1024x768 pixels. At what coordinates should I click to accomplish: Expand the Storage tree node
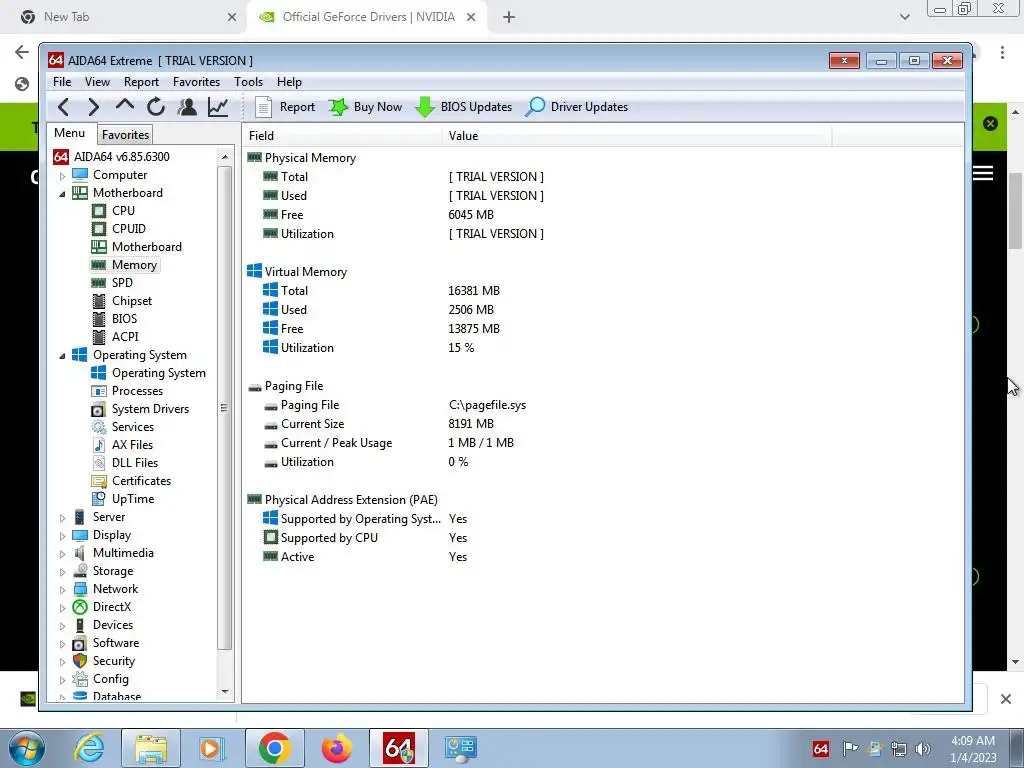tap(63, 572)
